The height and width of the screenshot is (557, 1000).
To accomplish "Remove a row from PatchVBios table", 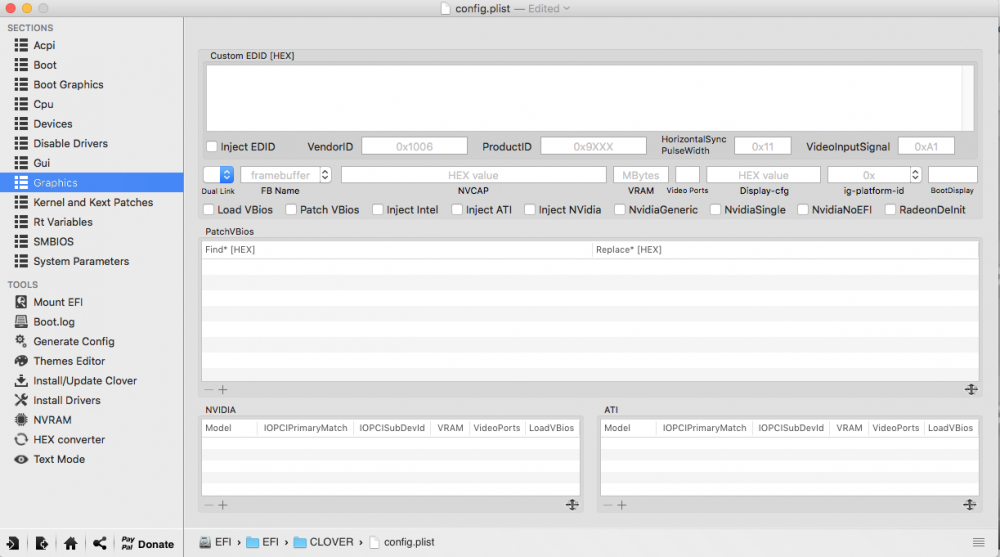I will pos(209,389).
